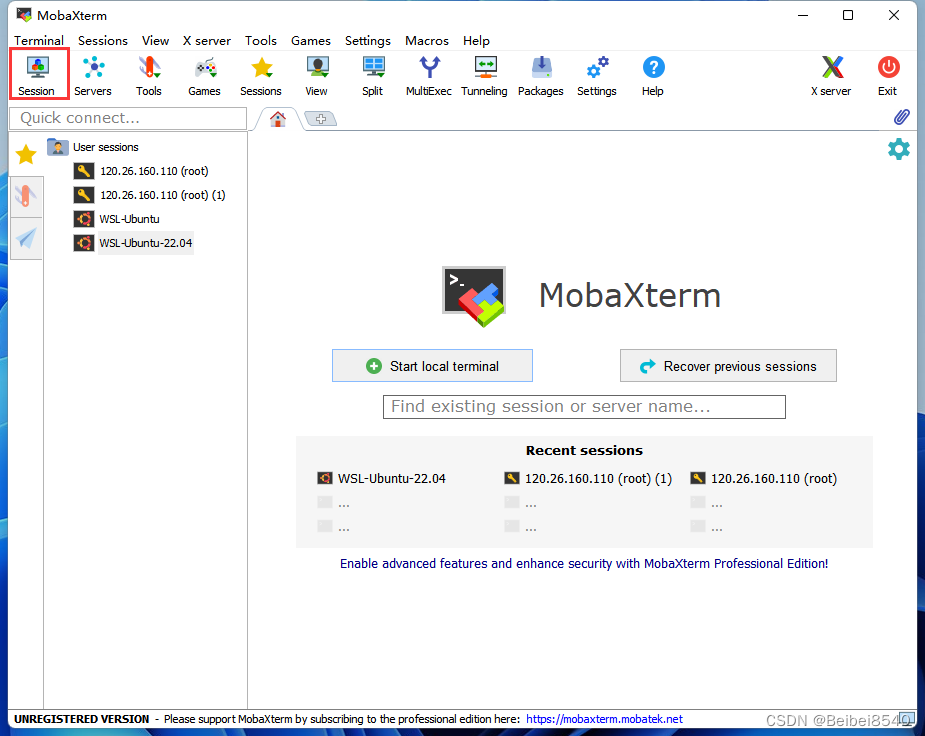Open the sidebar settings gear icon
Screen dimensions: 925x736
coord(899,148)
